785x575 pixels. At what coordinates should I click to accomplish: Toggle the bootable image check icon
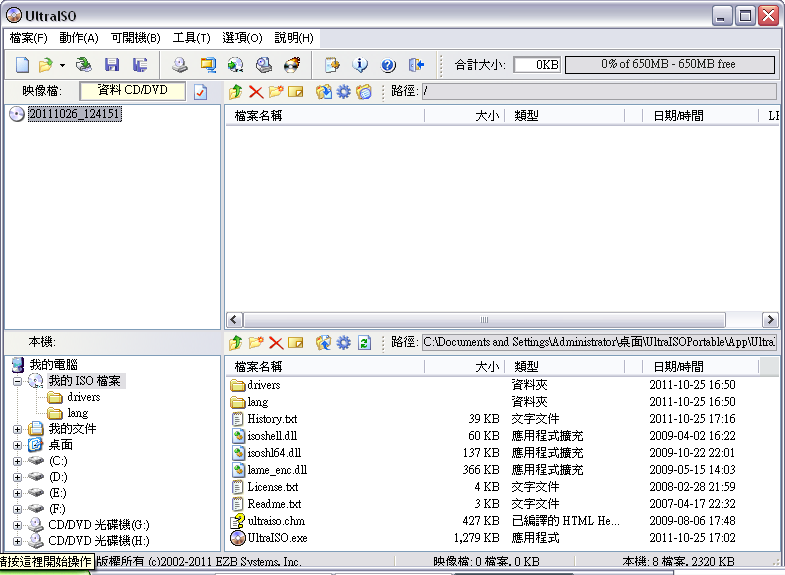point(200,92)
